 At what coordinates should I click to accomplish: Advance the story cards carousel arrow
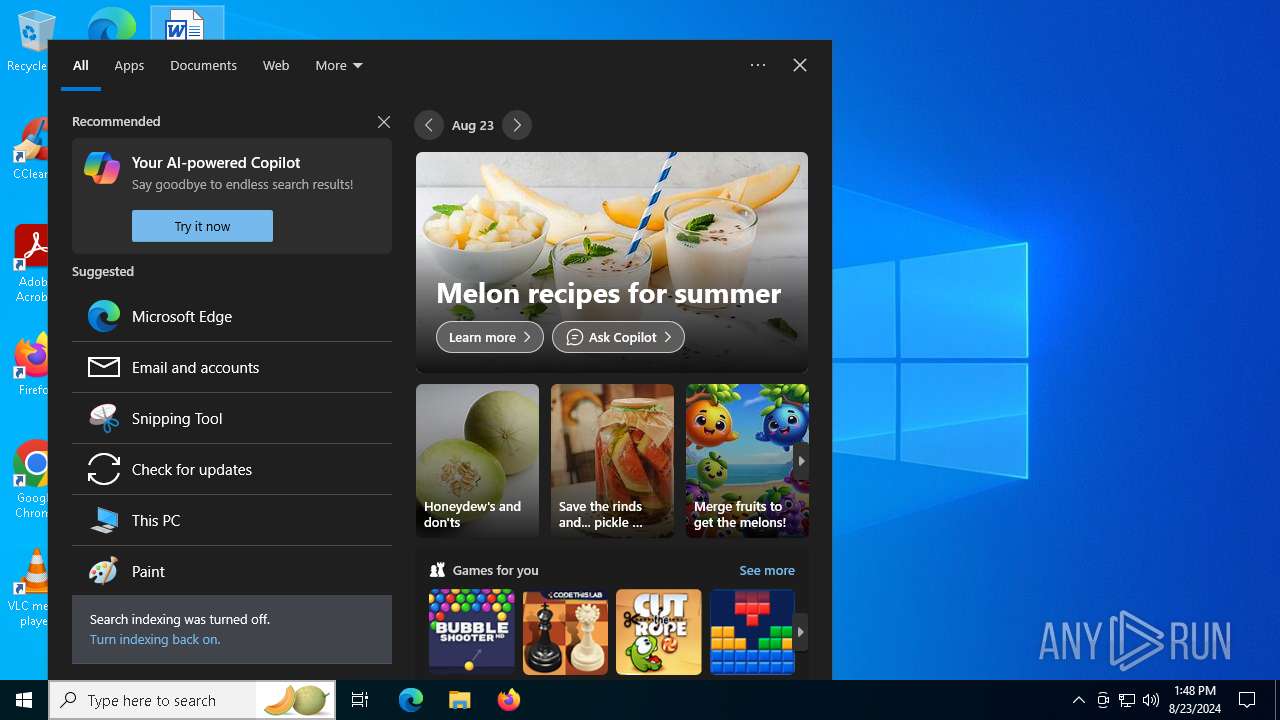tap(801, 461)
